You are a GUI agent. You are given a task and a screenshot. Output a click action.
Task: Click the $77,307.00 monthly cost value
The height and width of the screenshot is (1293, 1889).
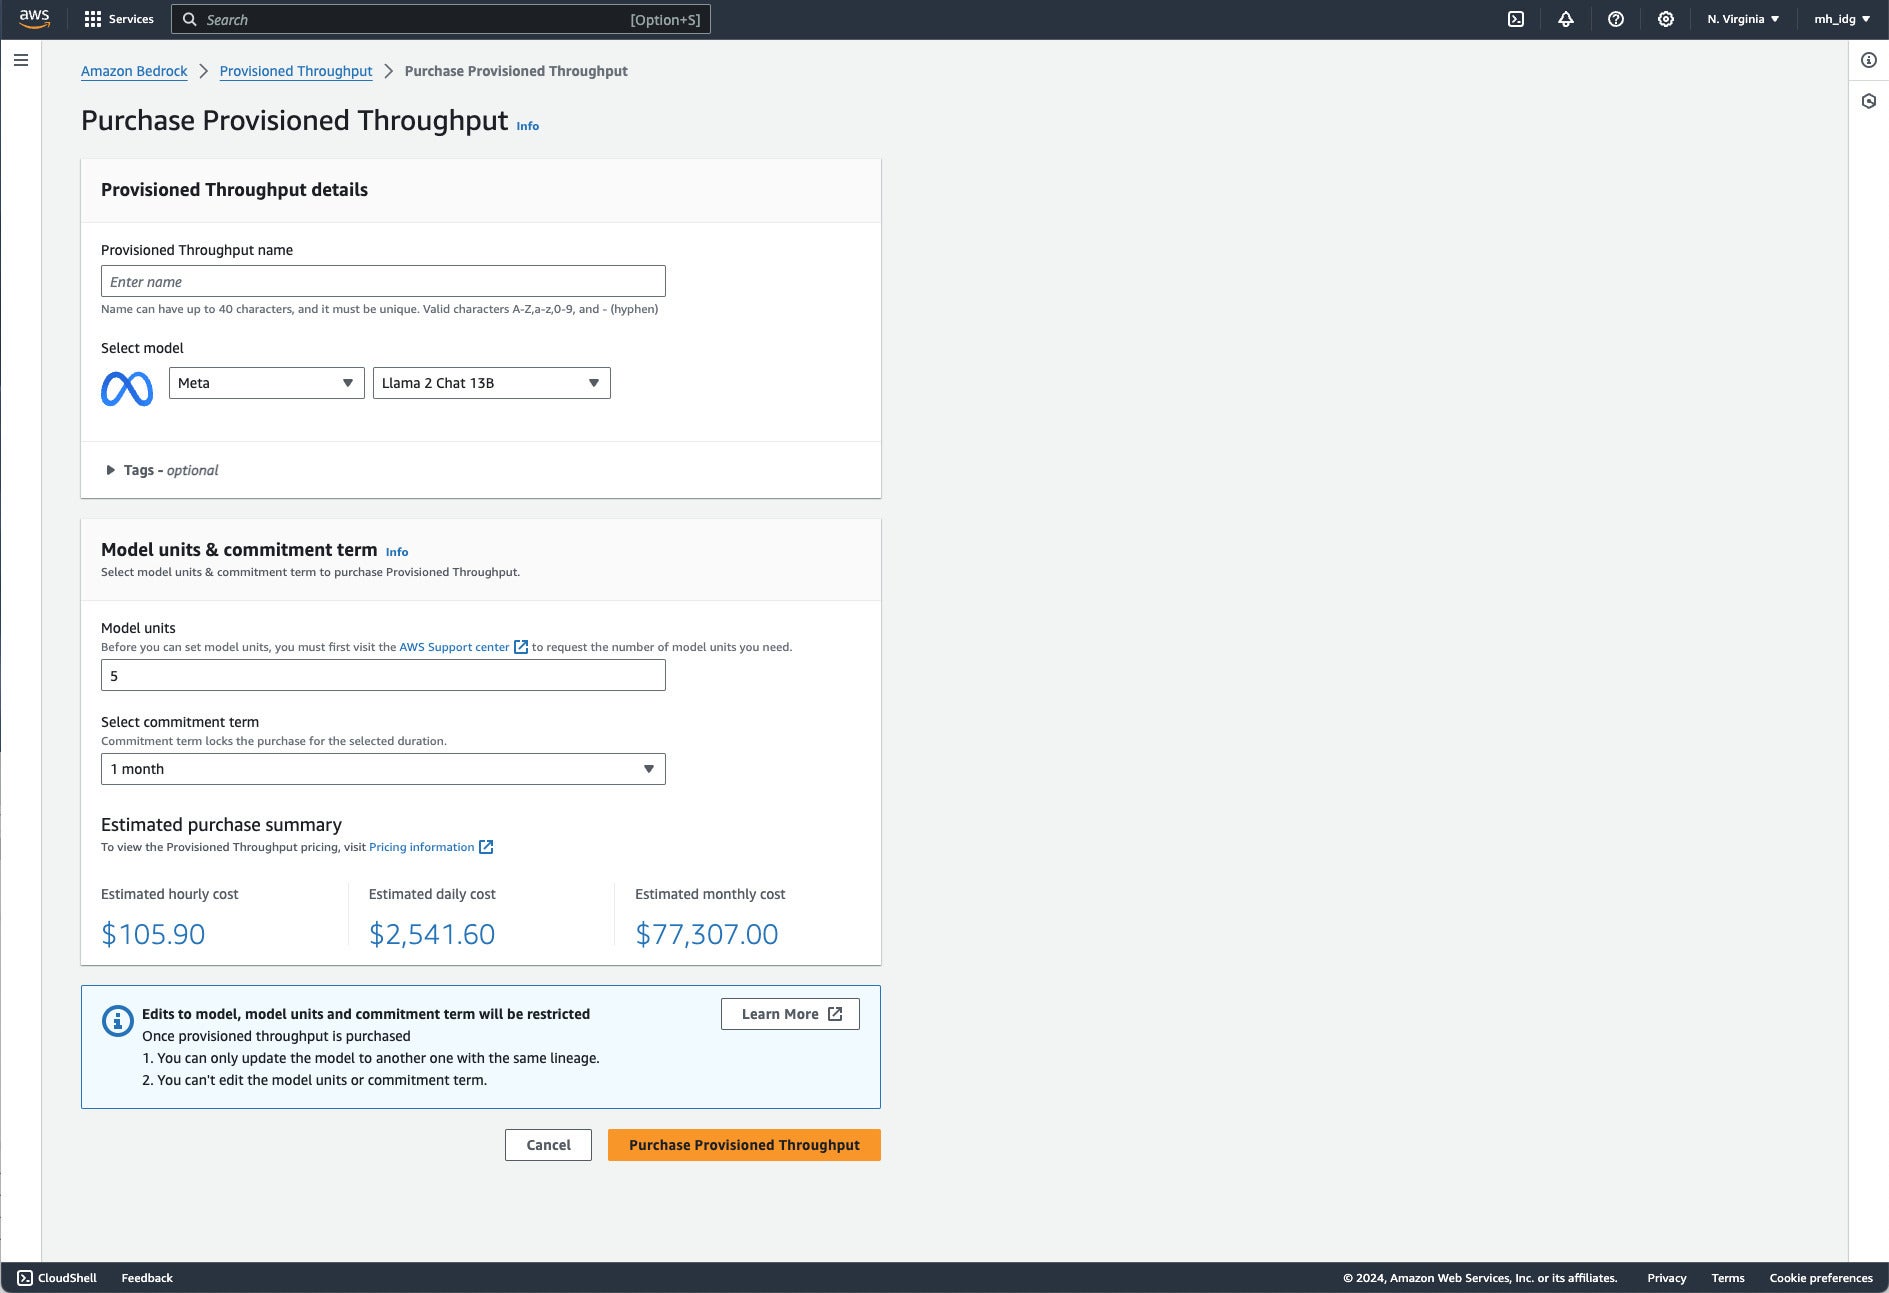707,934
